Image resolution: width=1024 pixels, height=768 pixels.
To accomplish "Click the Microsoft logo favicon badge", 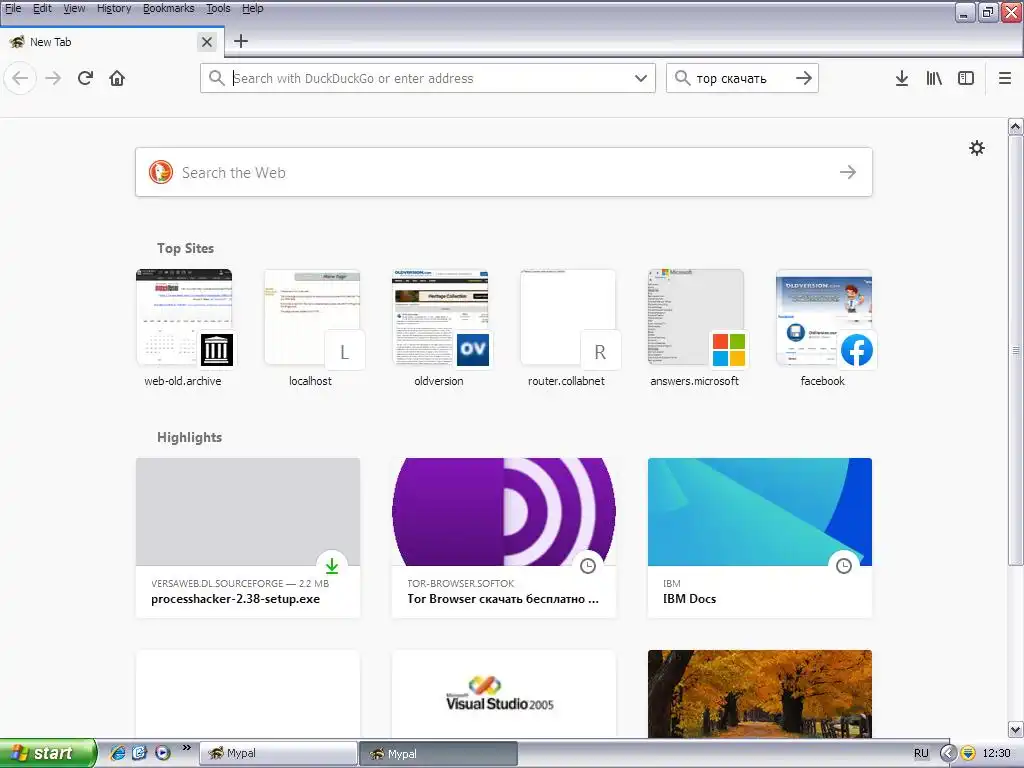I will pos(728,351).
